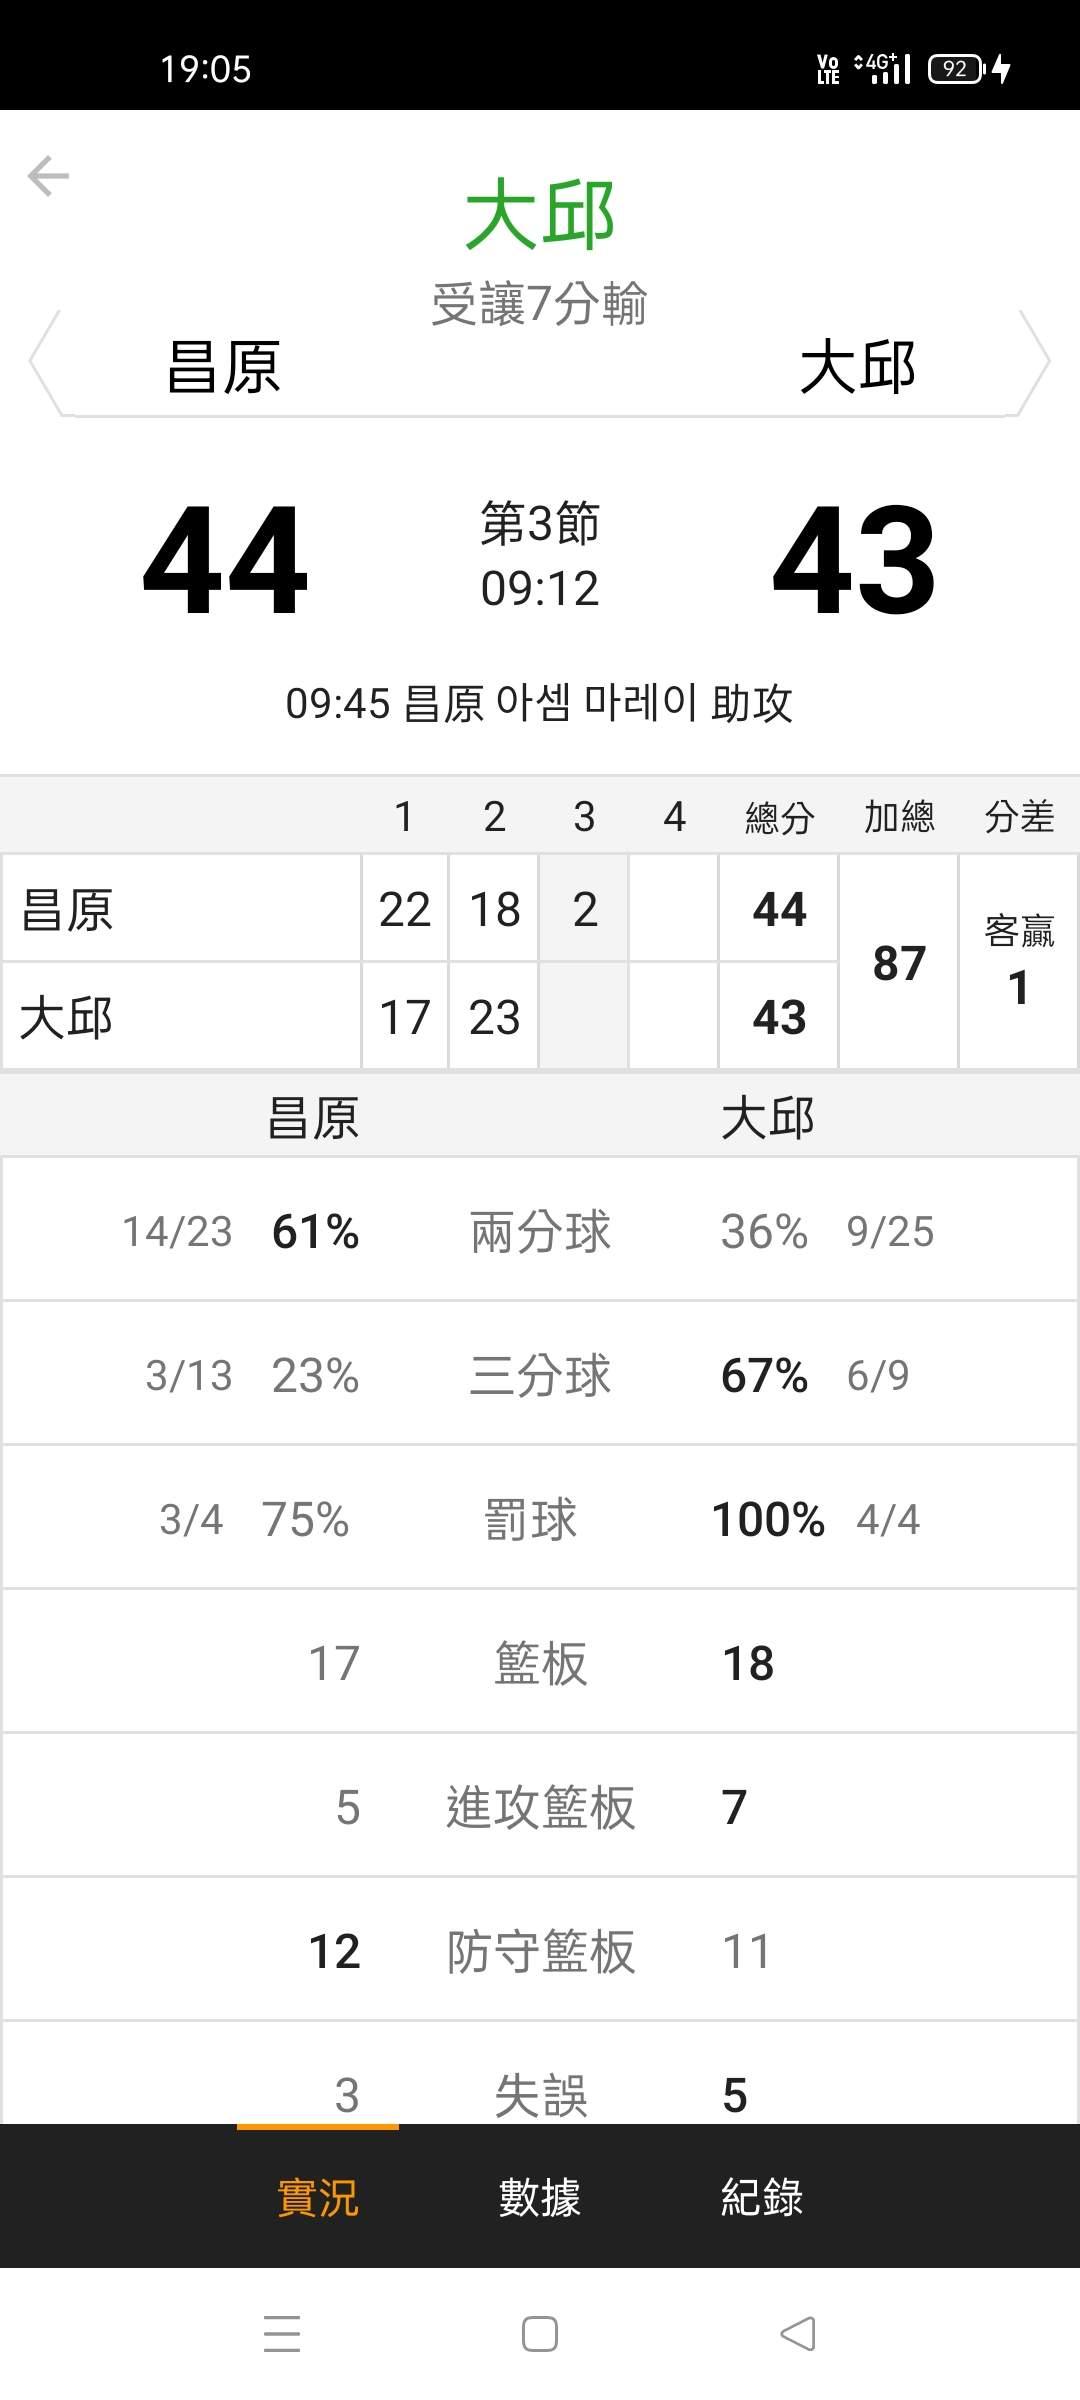
Task: Open the 數據 tab
Action: tap(540, 2197)
